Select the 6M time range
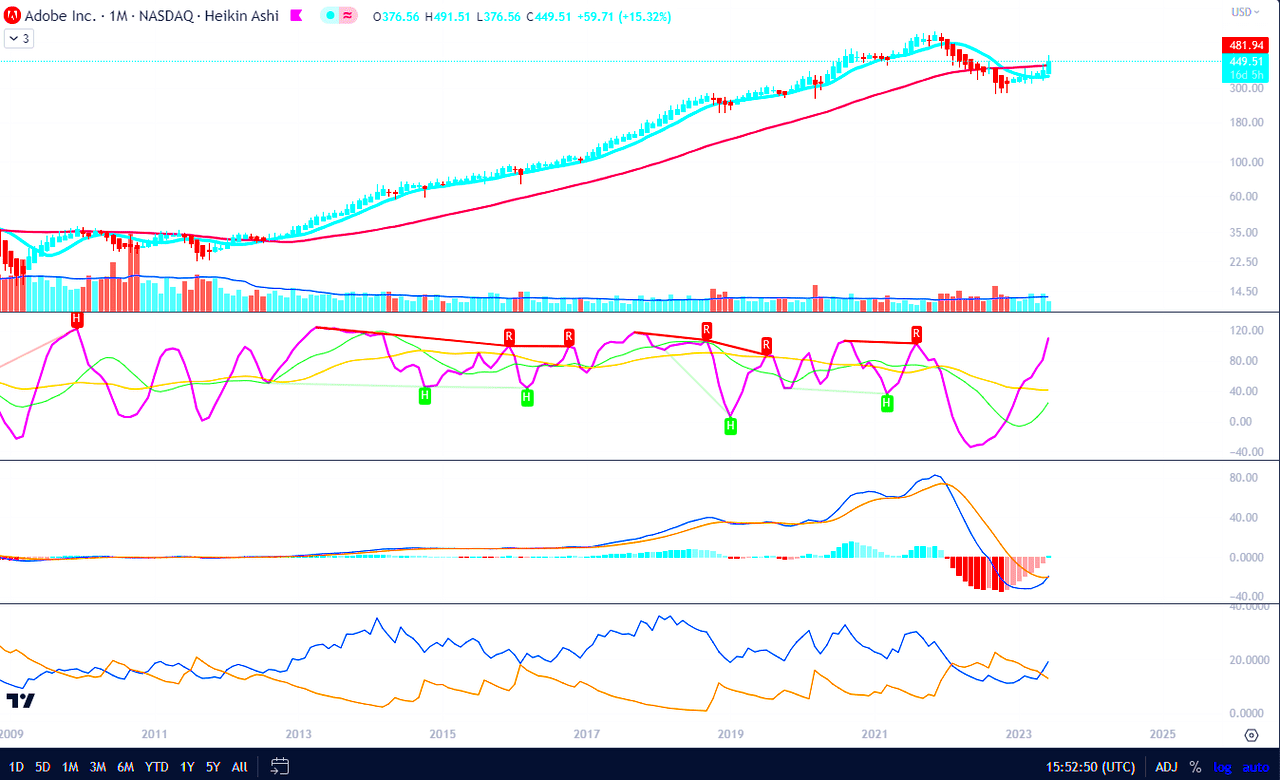Viewport: 1280px width, 780px height. tap(126, 767)
